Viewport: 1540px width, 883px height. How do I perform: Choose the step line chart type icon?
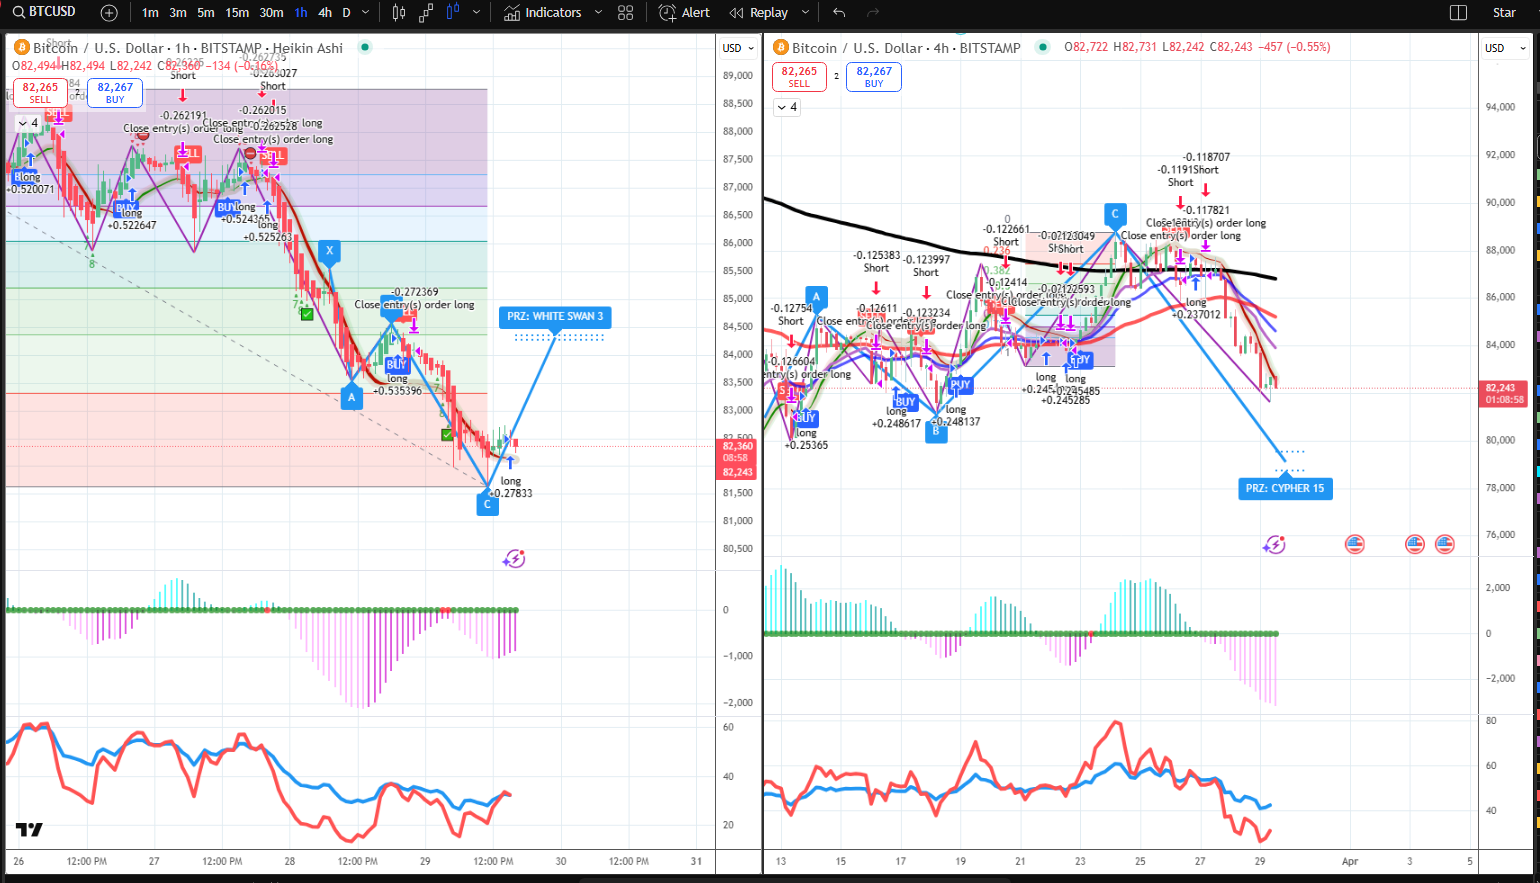tap(426, 13)
